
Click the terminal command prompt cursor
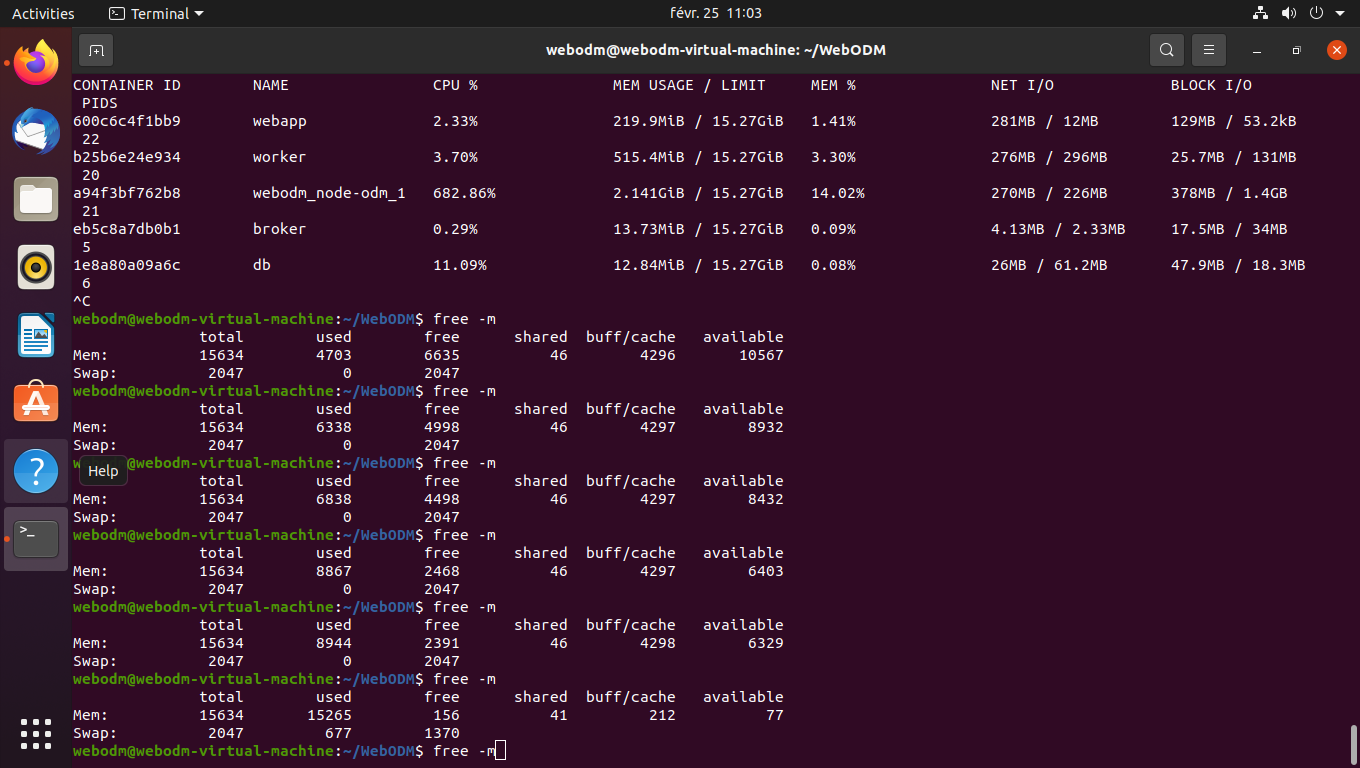(x=500, y=750)
